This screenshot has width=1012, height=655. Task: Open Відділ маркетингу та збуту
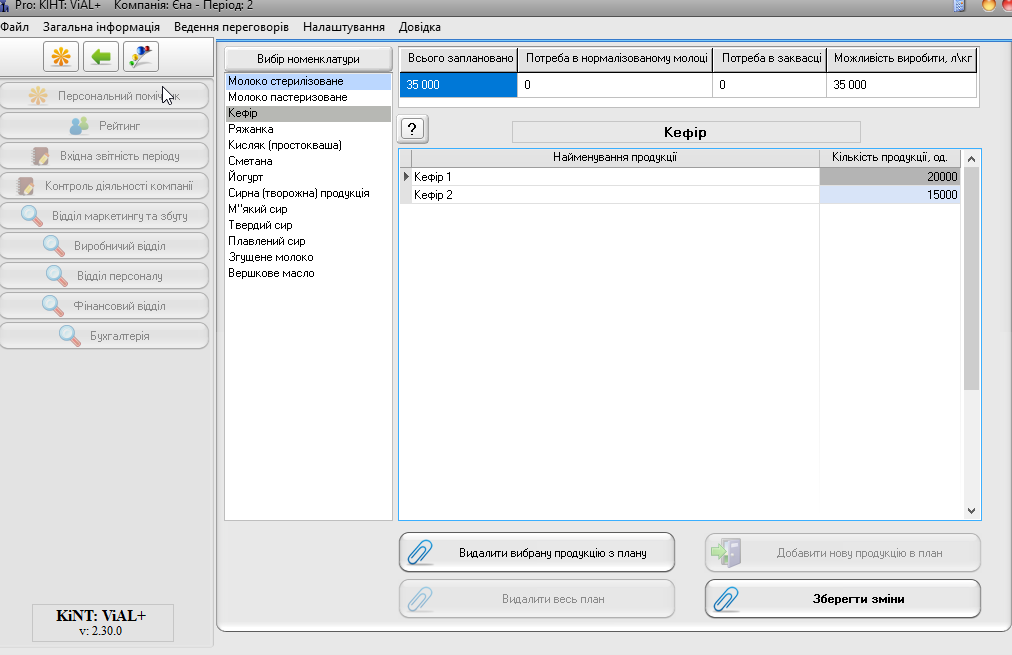[x=105, y=216]
